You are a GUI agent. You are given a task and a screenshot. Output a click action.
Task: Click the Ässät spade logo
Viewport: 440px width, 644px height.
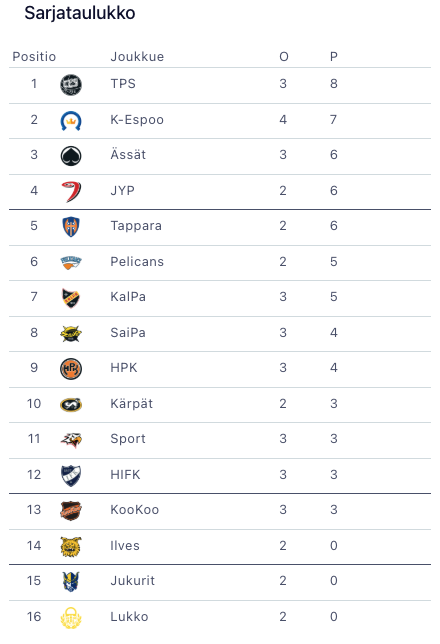71,156
